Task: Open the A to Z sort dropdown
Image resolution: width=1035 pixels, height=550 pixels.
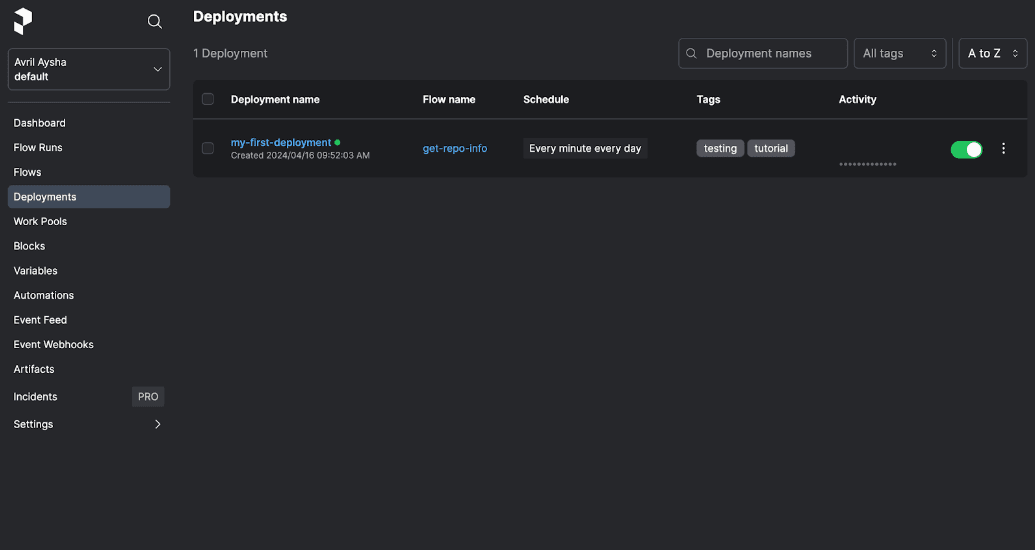Action: [x=992, y=53]
